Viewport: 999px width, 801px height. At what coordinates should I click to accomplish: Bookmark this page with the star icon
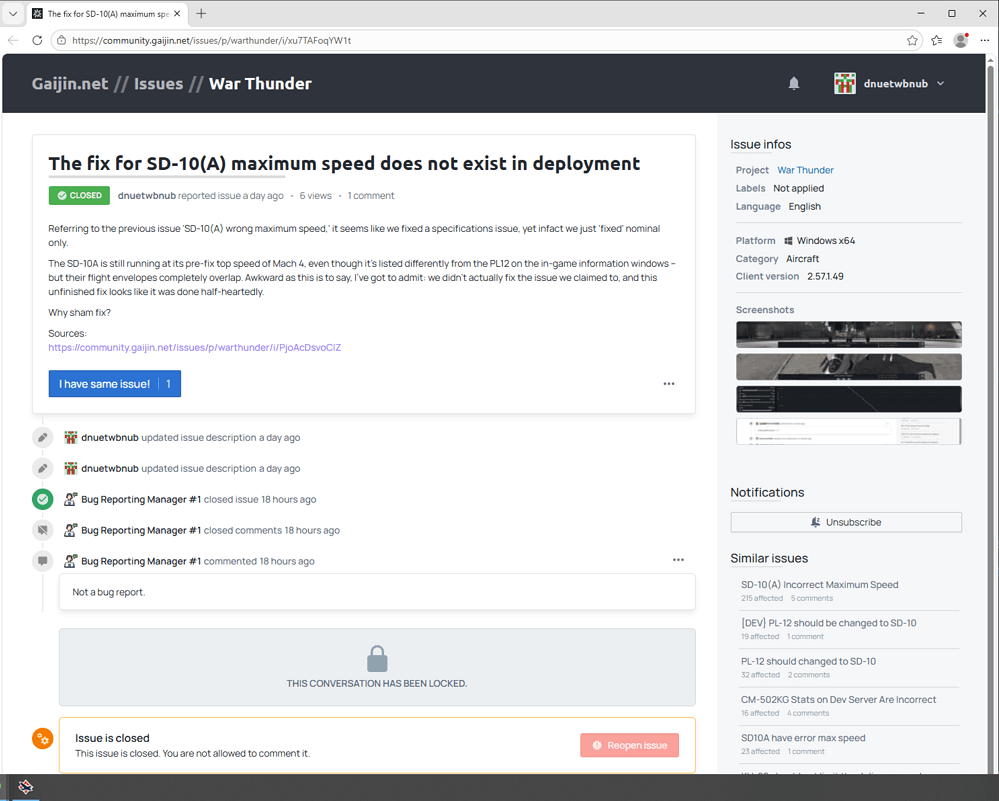point(912,41)
